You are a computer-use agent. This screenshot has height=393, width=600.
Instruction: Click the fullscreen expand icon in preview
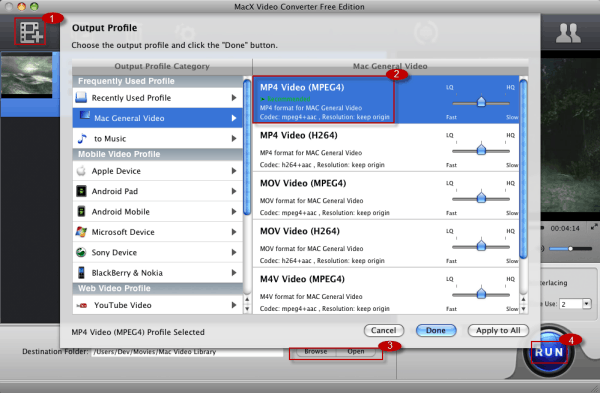coord(594,227)
